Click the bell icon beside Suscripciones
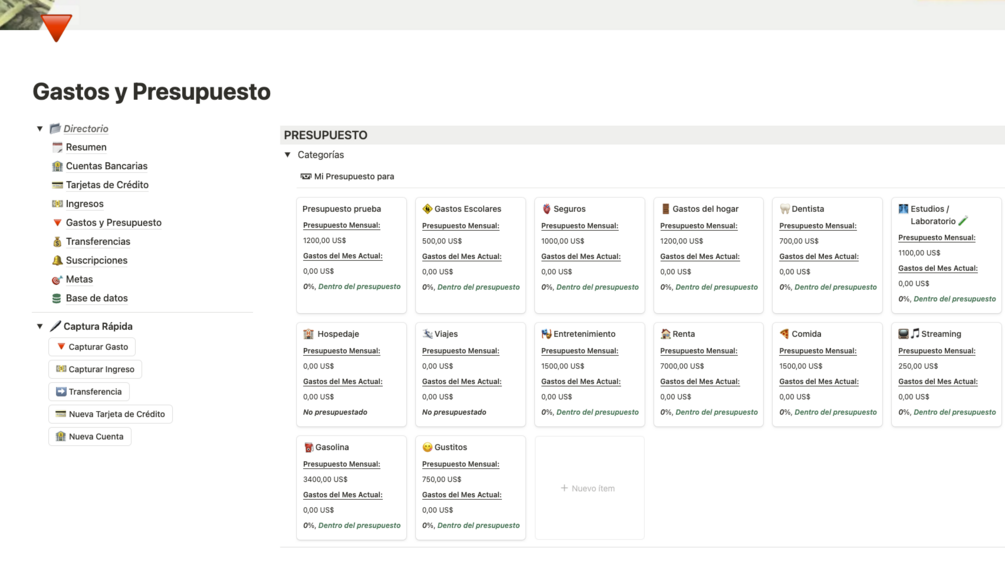Viewport: 1005px width, 561px height. [57, 260]
